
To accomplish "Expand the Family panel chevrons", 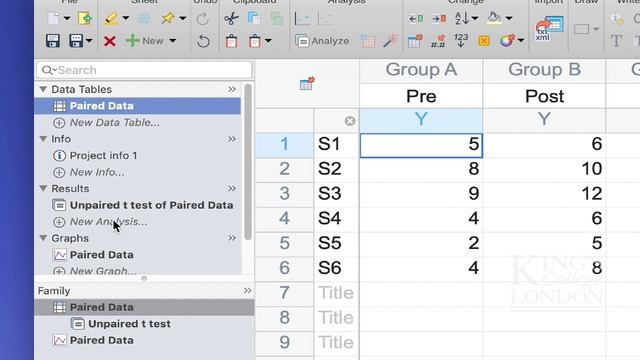I will 247,291.
